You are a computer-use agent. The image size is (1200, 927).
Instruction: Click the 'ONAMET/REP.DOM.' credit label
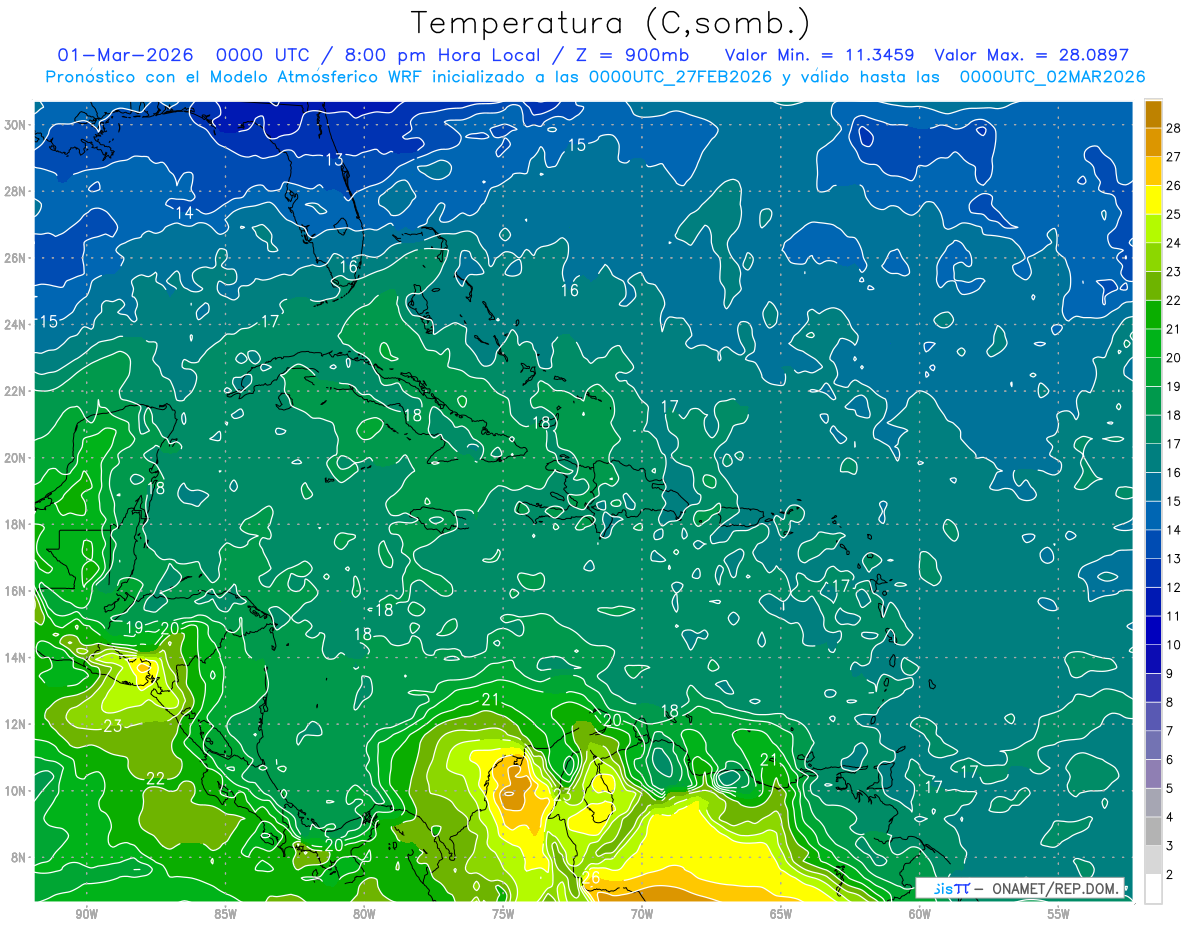pyautogui.click(x=1056, y=887)
